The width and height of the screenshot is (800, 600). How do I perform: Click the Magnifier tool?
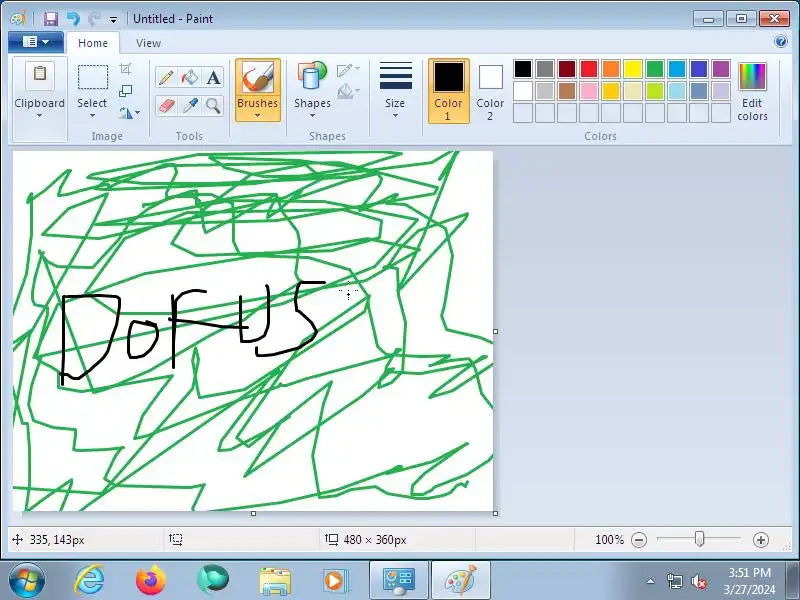pos(213,106)
